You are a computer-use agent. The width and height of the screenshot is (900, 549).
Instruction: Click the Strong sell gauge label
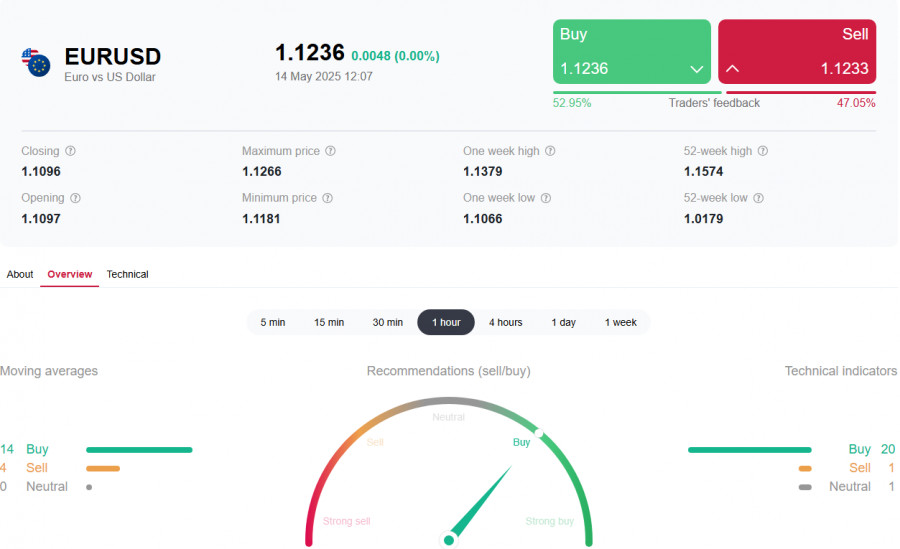click(346, 521)
